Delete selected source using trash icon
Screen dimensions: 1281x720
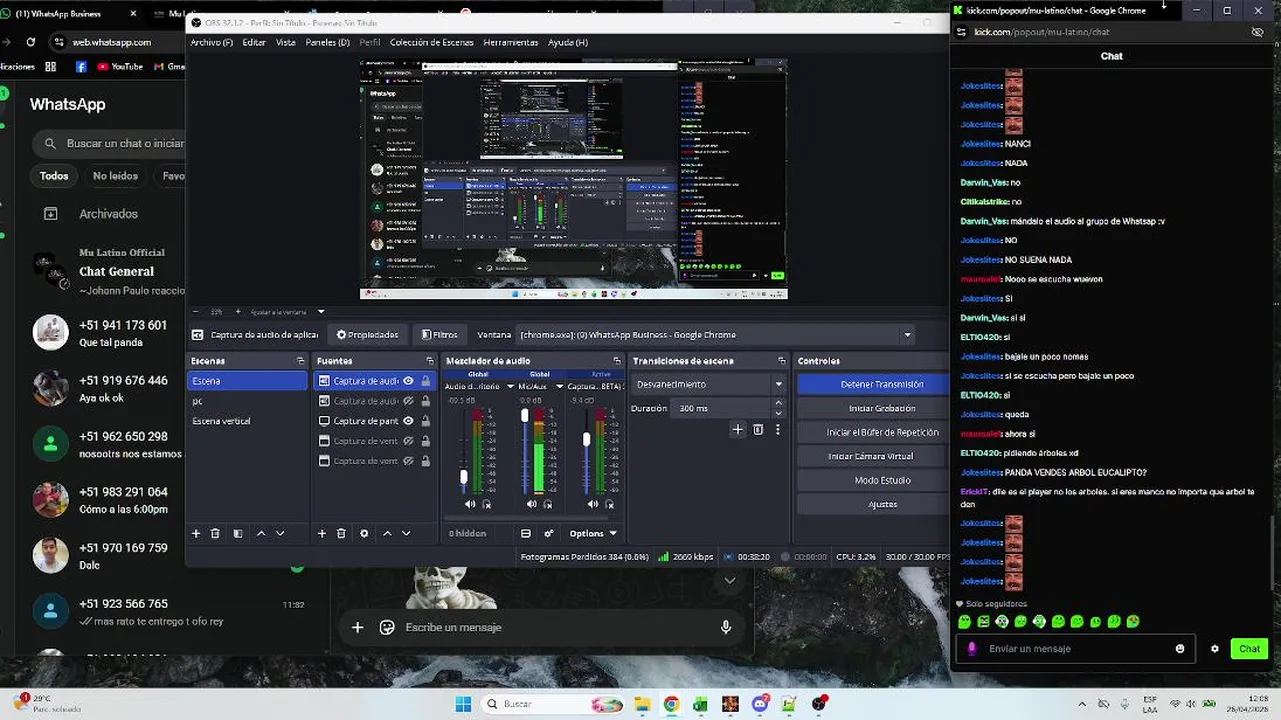(341, 534)
